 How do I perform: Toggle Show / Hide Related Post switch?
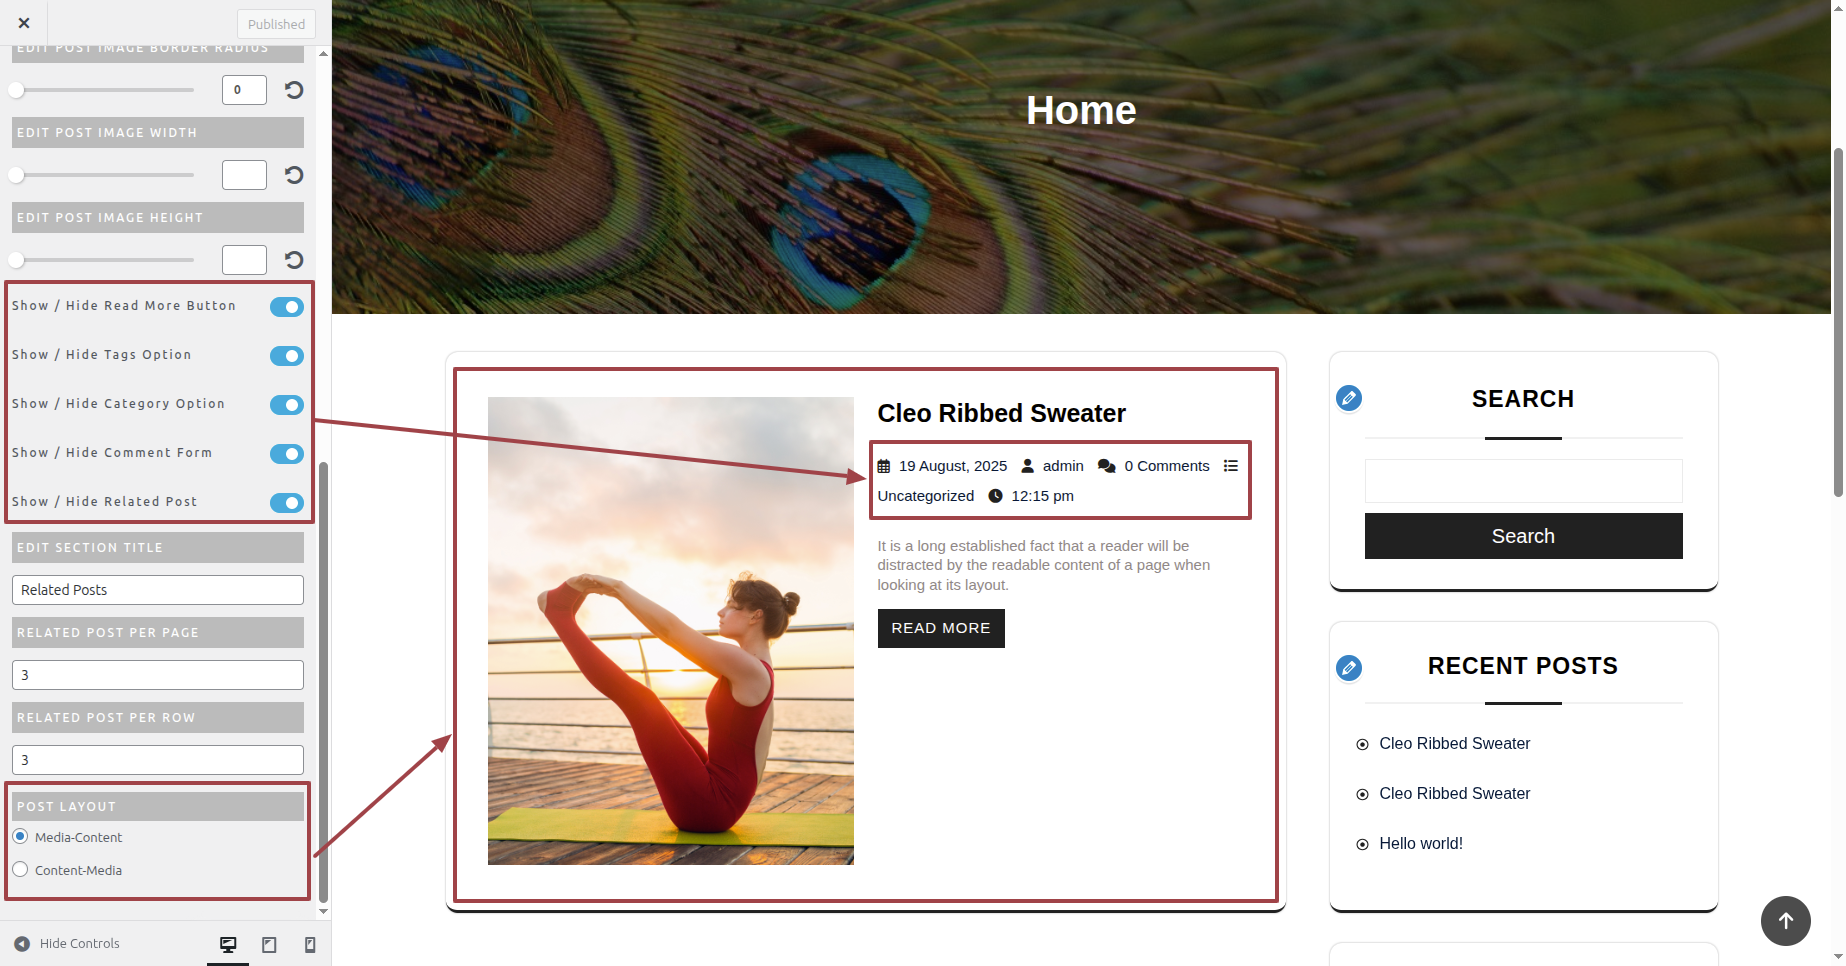287,503
